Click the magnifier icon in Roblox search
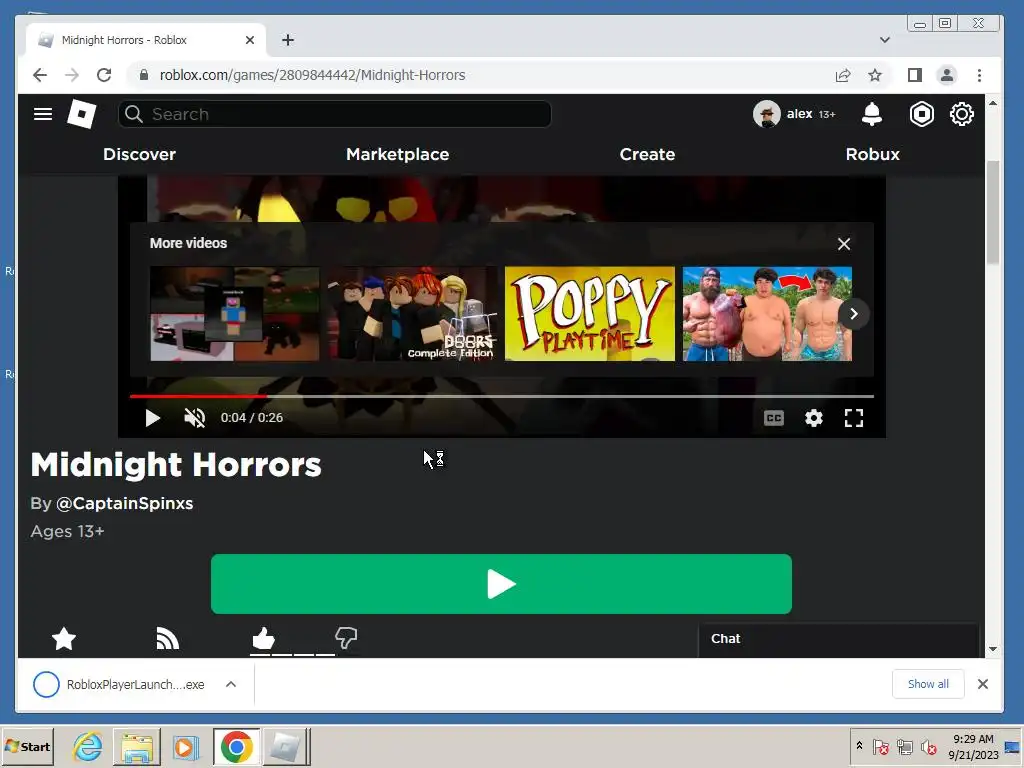This screenshot has height=768, width=1024. pos(134,114)
